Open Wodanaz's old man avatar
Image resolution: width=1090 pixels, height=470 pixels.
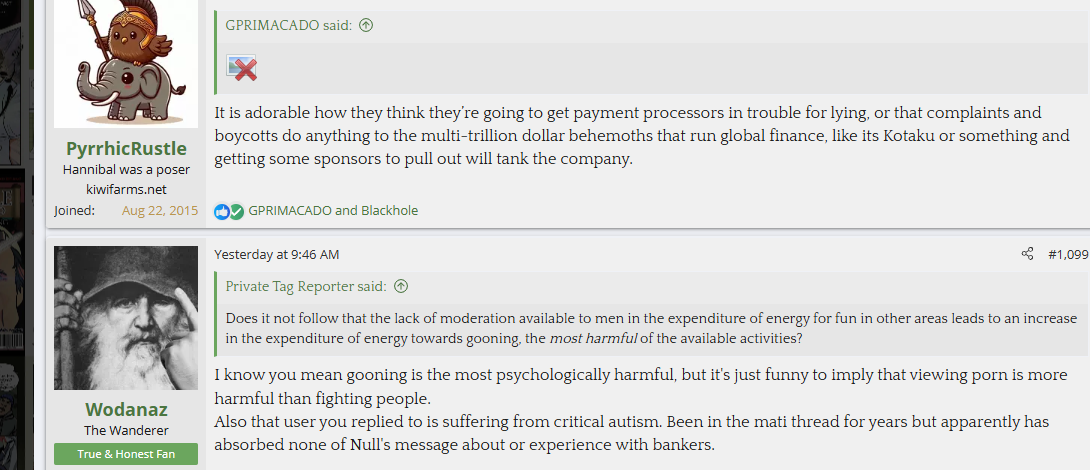pyautogui.click(x=126, y=318)
